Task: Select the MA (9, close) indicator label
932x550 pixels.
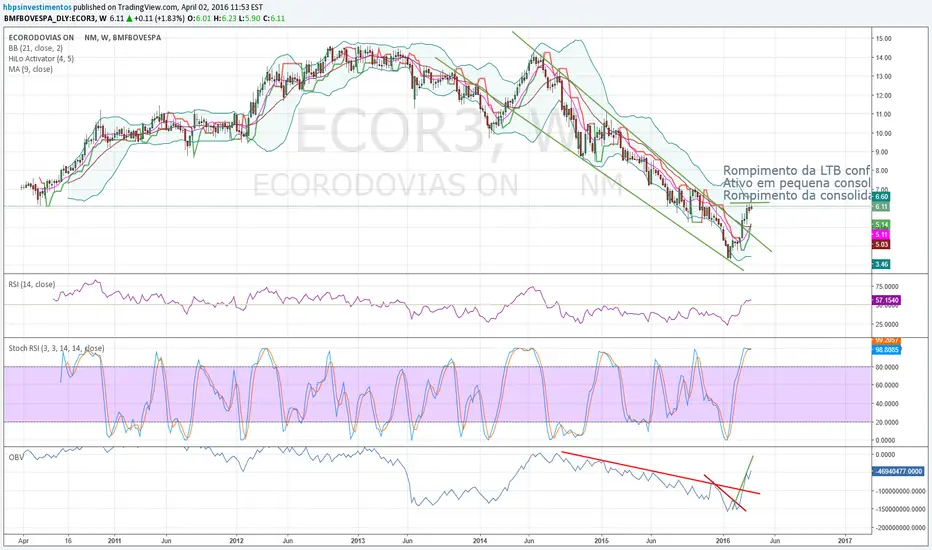Action: click(x=30, y=70)
